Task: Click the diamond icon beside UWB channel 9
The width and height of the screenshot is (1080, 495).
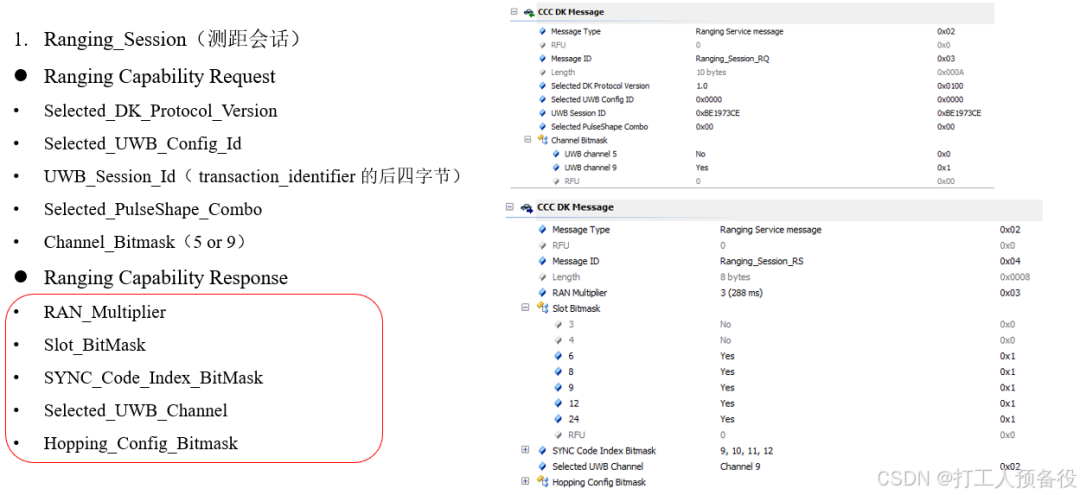Action: pyautogui.click(x=557, y=167)
